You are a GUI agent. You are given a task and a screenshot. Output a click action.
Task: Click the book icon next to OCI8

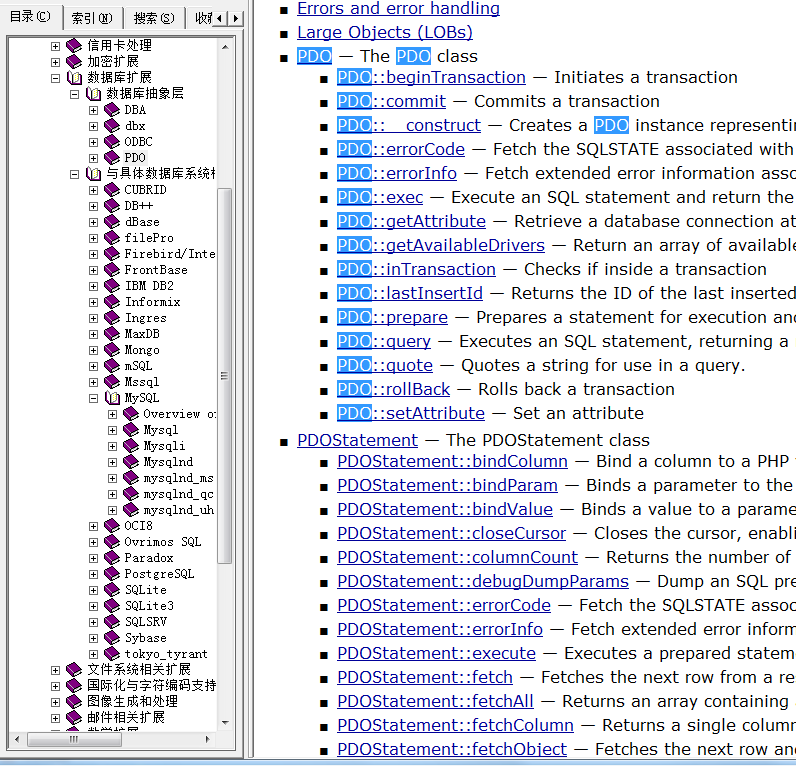[x=112, y=526]
